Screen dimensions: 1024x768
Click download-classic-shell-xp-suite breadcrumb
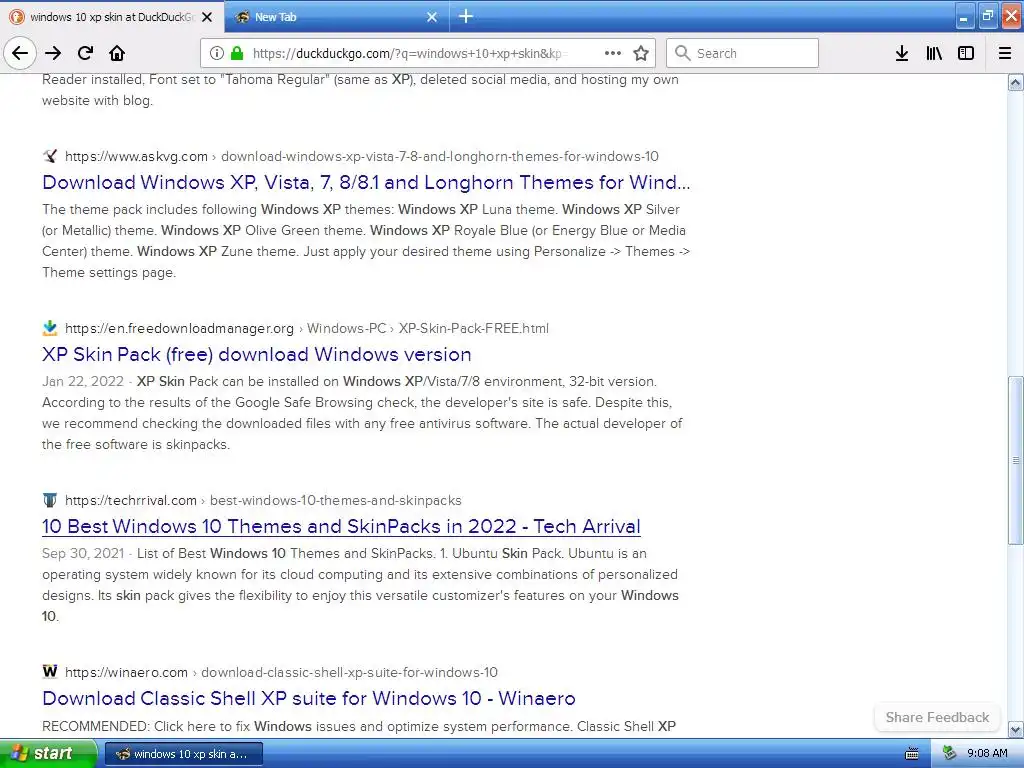point(349,672)
